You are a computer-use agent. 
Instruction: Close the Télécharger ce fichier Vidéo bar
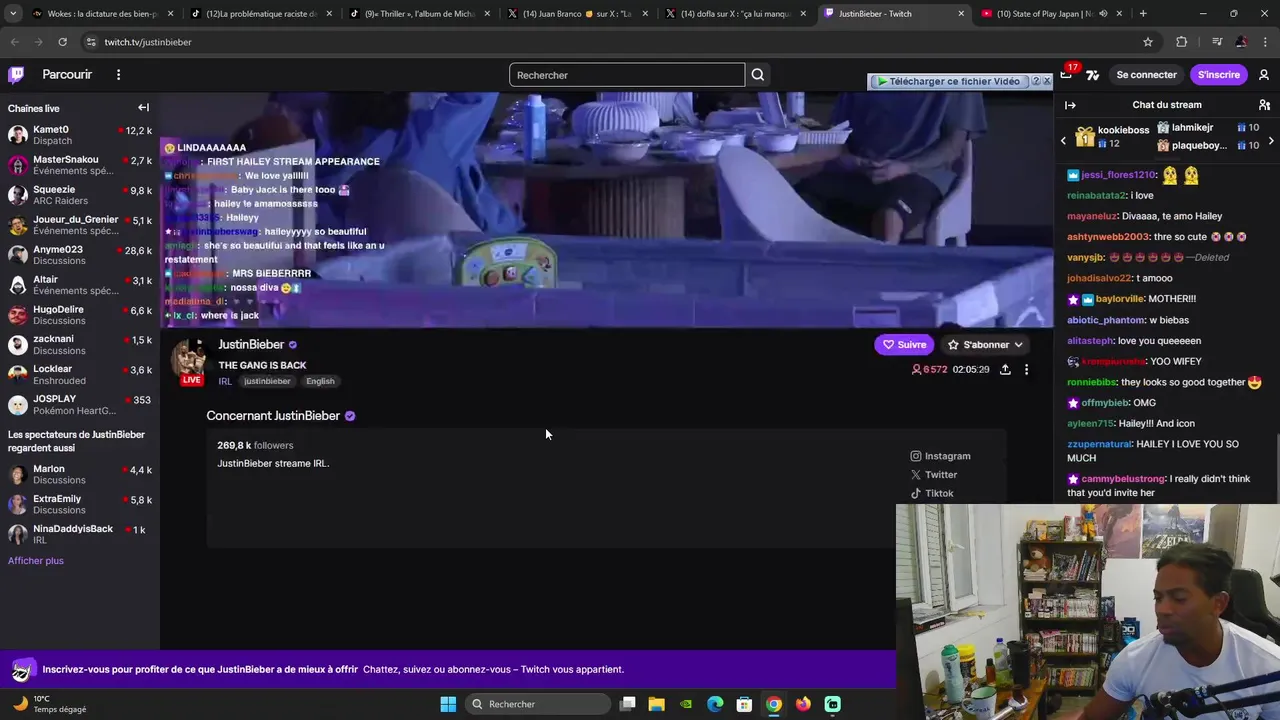1047,81
